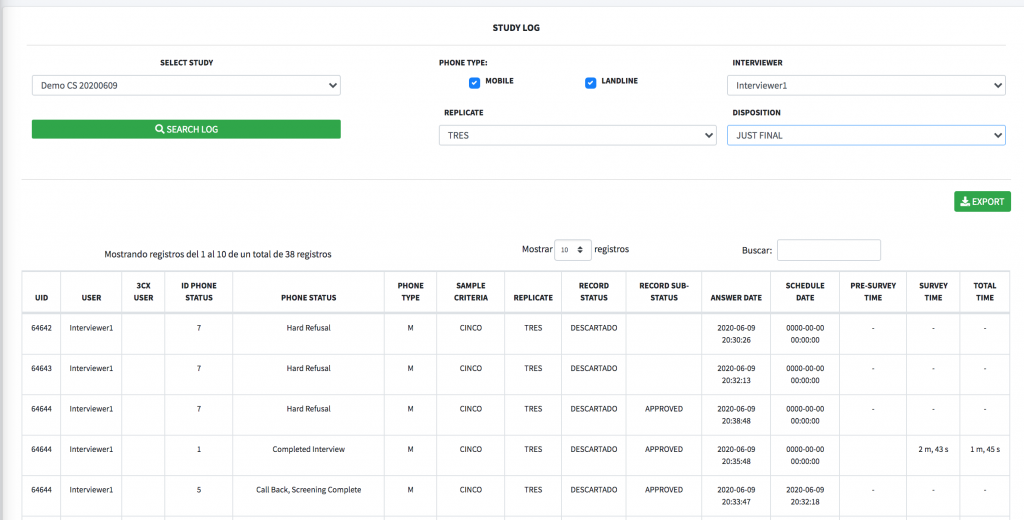Click the Export download button
Image resolution: width=1024 pixels, height=520 pixels.
982,202
